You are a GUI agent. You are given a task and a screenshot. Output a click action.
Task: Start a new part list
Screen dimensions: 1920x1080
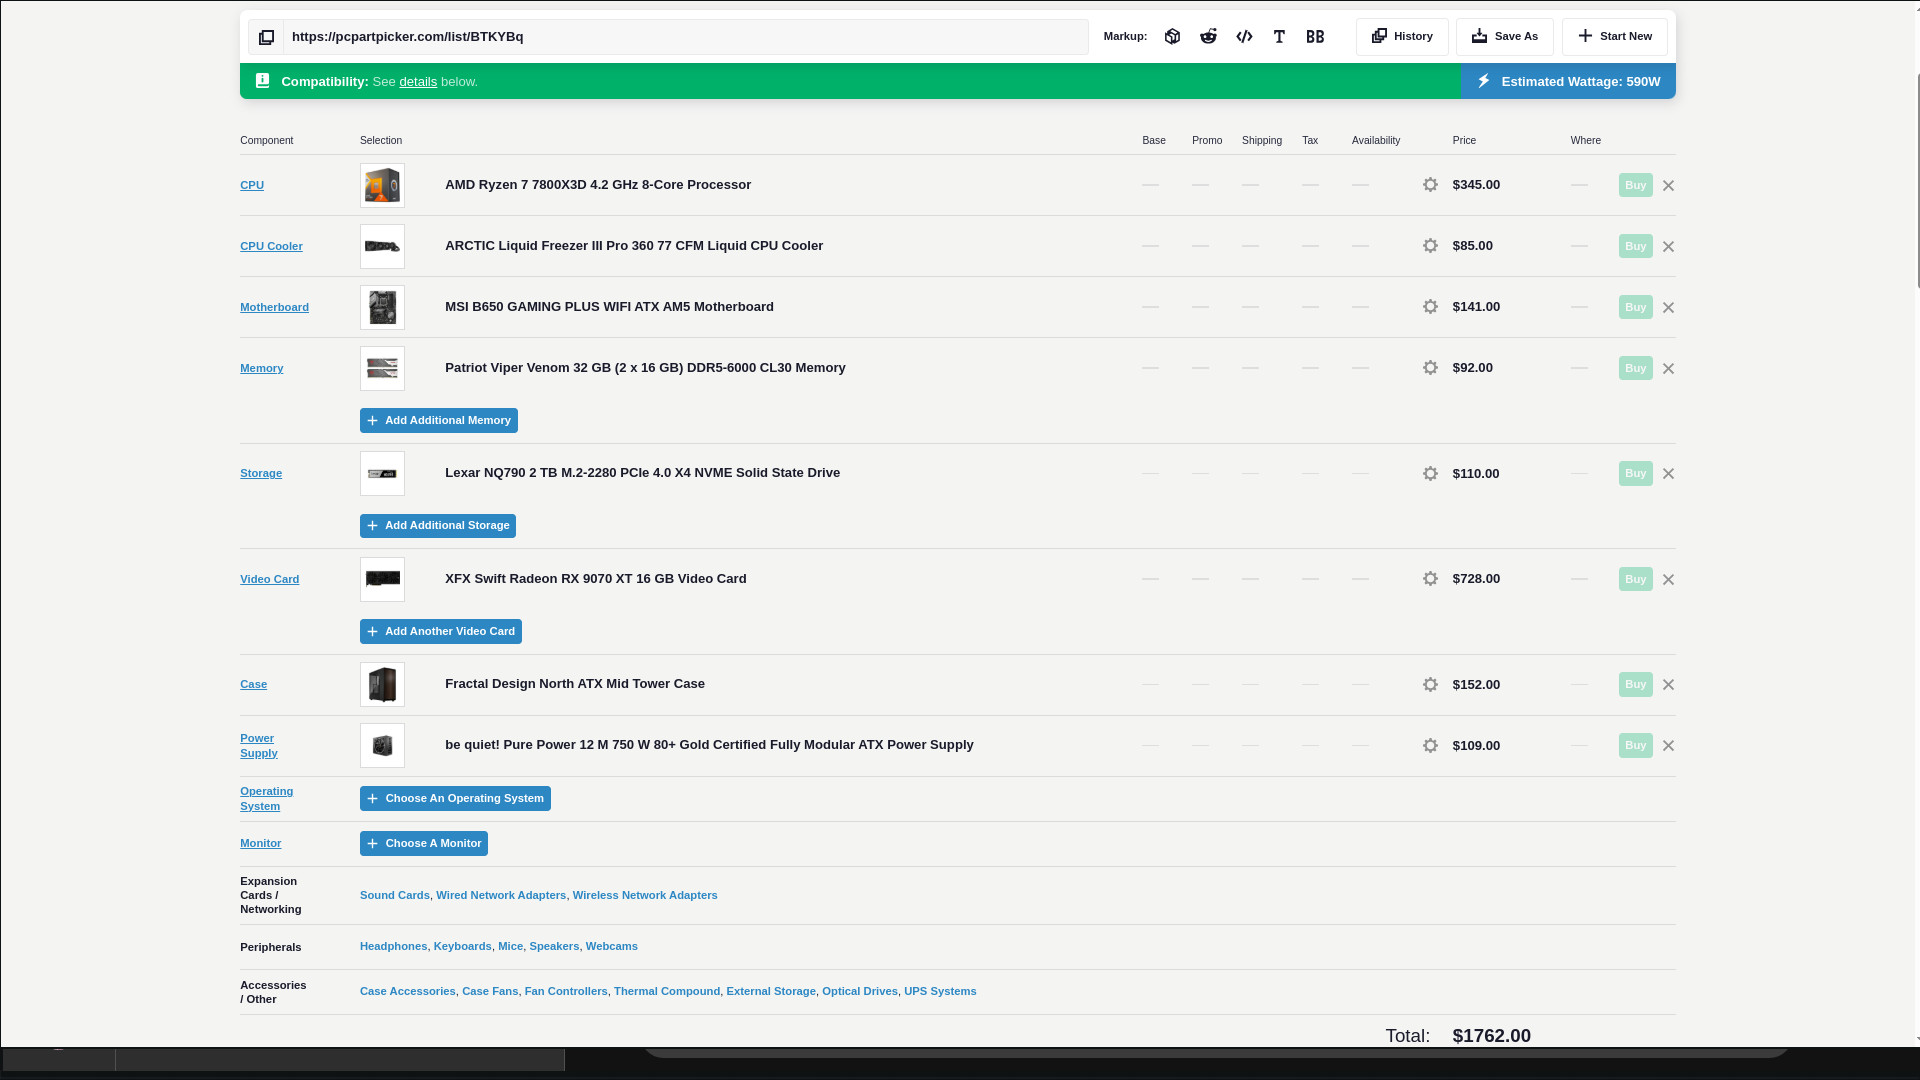(x=1614, y=37)
